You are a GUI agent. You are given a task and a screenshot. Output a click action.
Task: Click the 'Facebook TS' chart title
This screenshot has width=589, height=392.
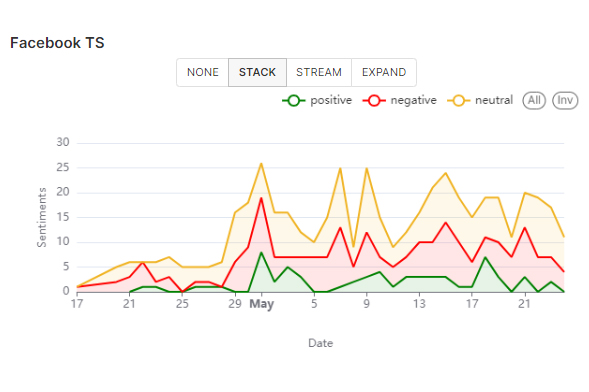pos(57,43)
